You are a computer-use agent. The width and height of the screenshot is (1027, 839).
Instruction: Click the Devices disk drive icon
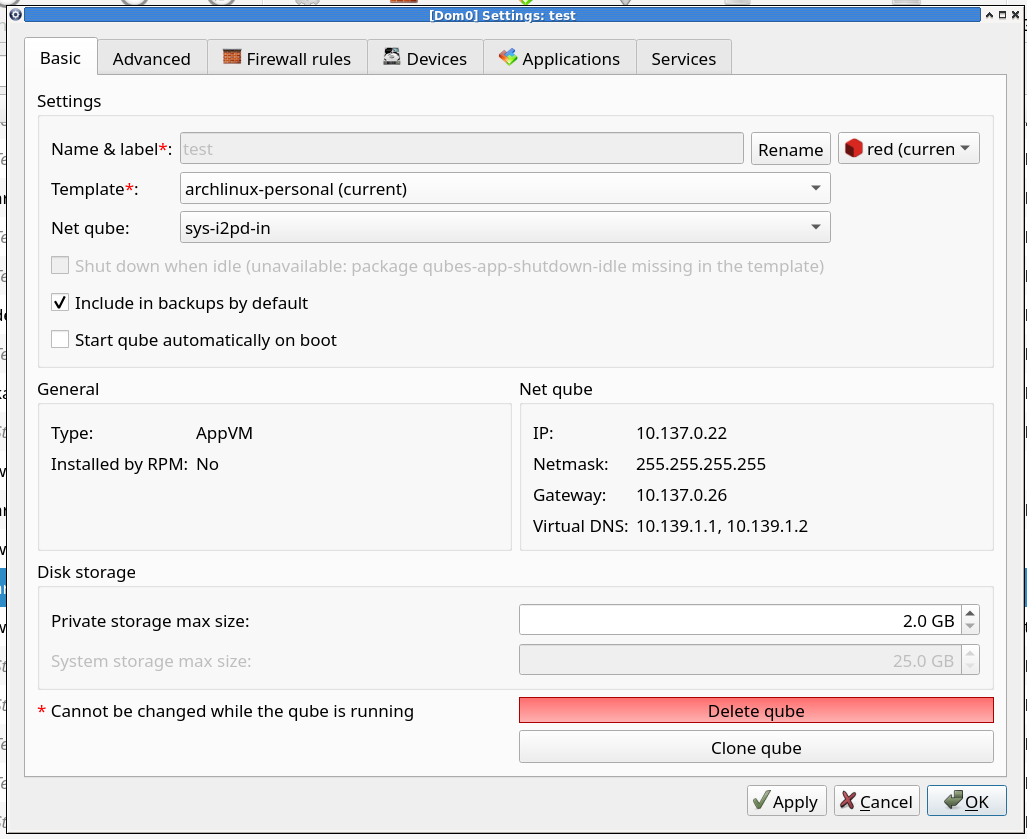click(392, 57)
